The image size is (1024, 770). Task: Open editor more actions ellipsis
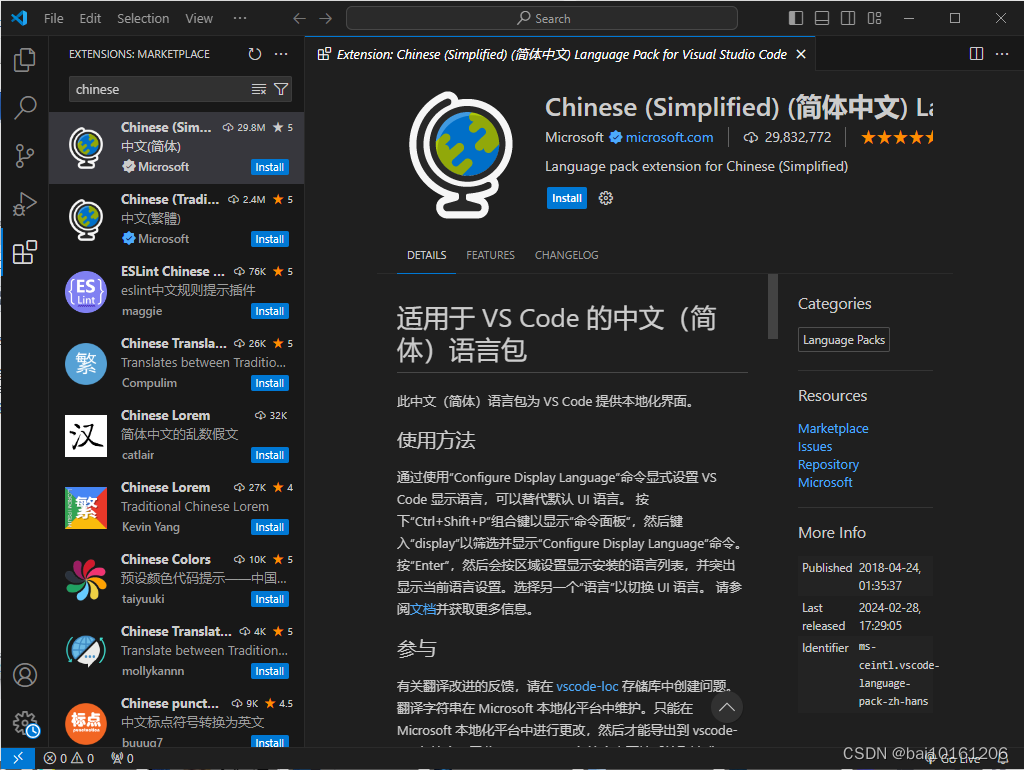click(1002, 54)
